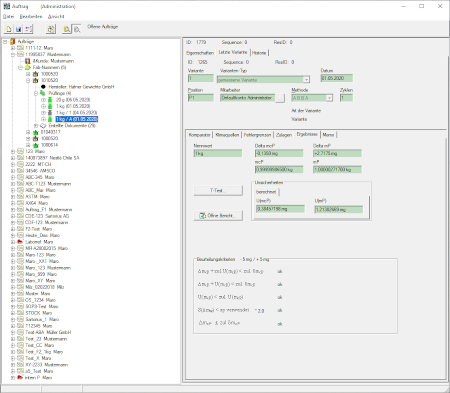The width and height of the screenshot is (450, 393).
Task: Click the grey weight icon of 1 kg / 1
Action: click(50, 113)
